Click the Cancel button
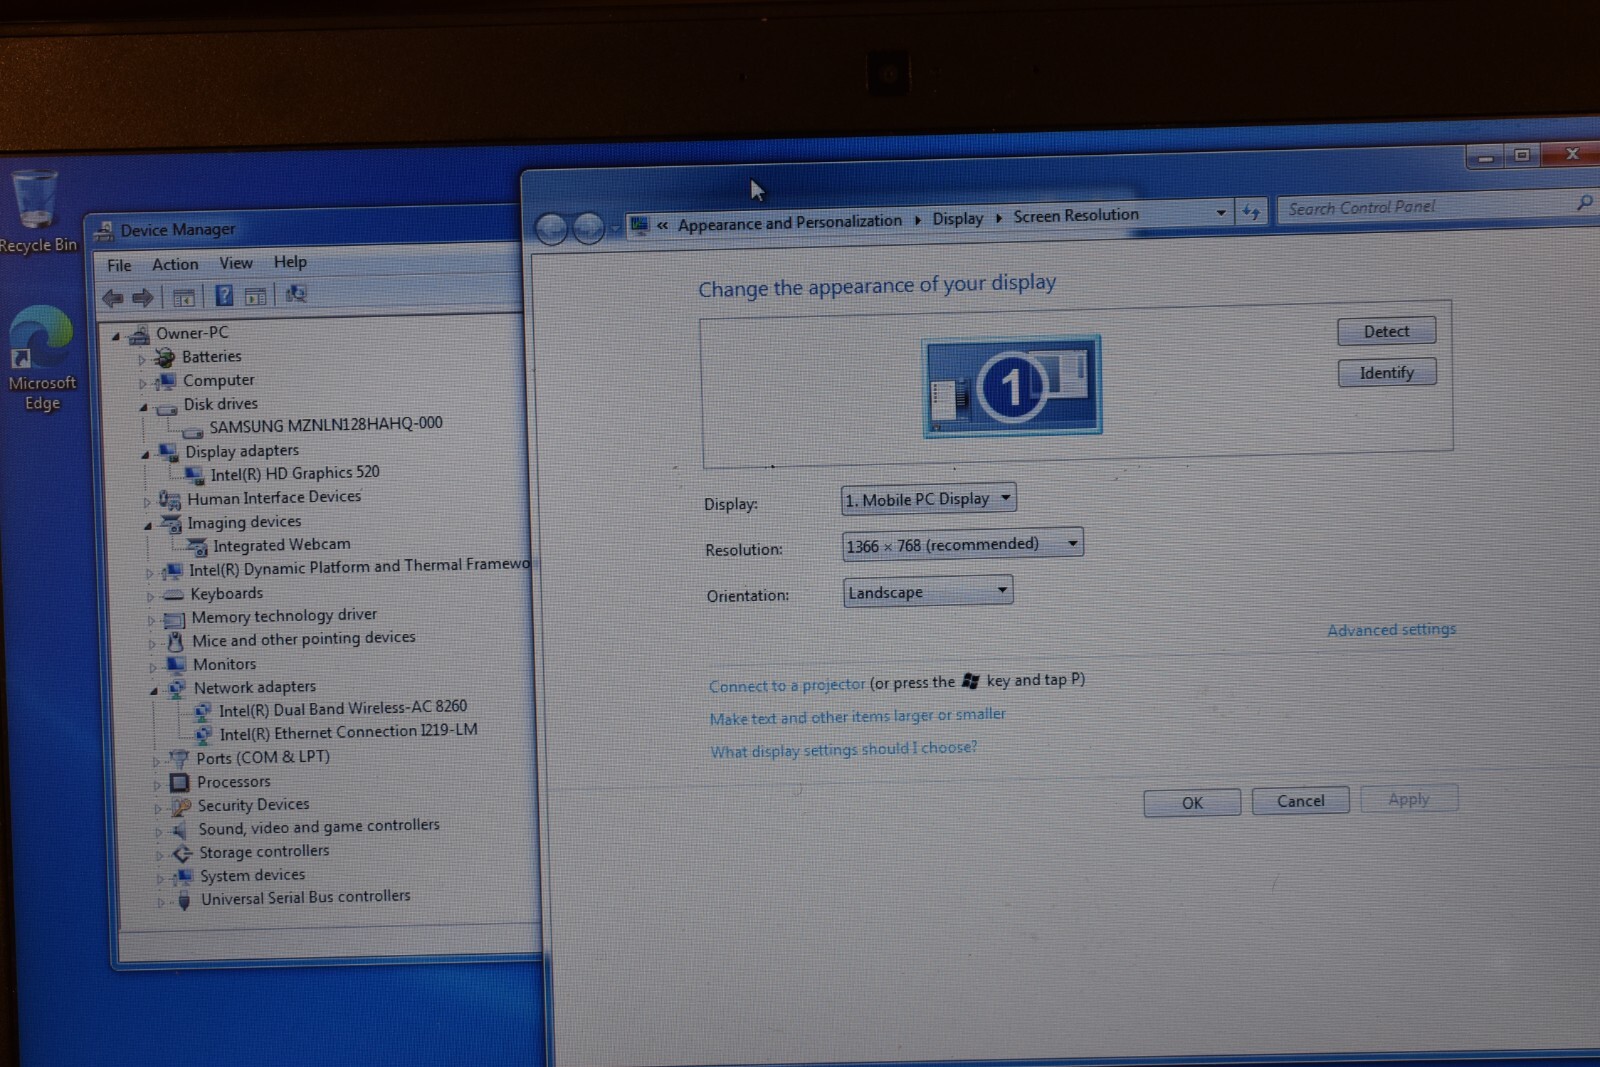 (x=1300, y=800)
